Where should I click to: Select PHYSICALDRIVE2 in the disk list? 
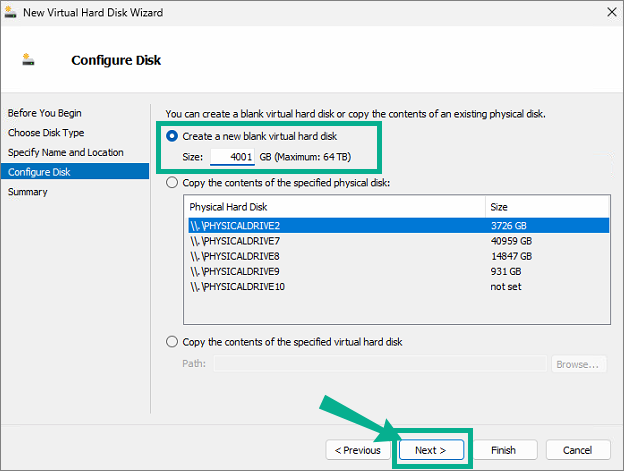coord(399,226)
